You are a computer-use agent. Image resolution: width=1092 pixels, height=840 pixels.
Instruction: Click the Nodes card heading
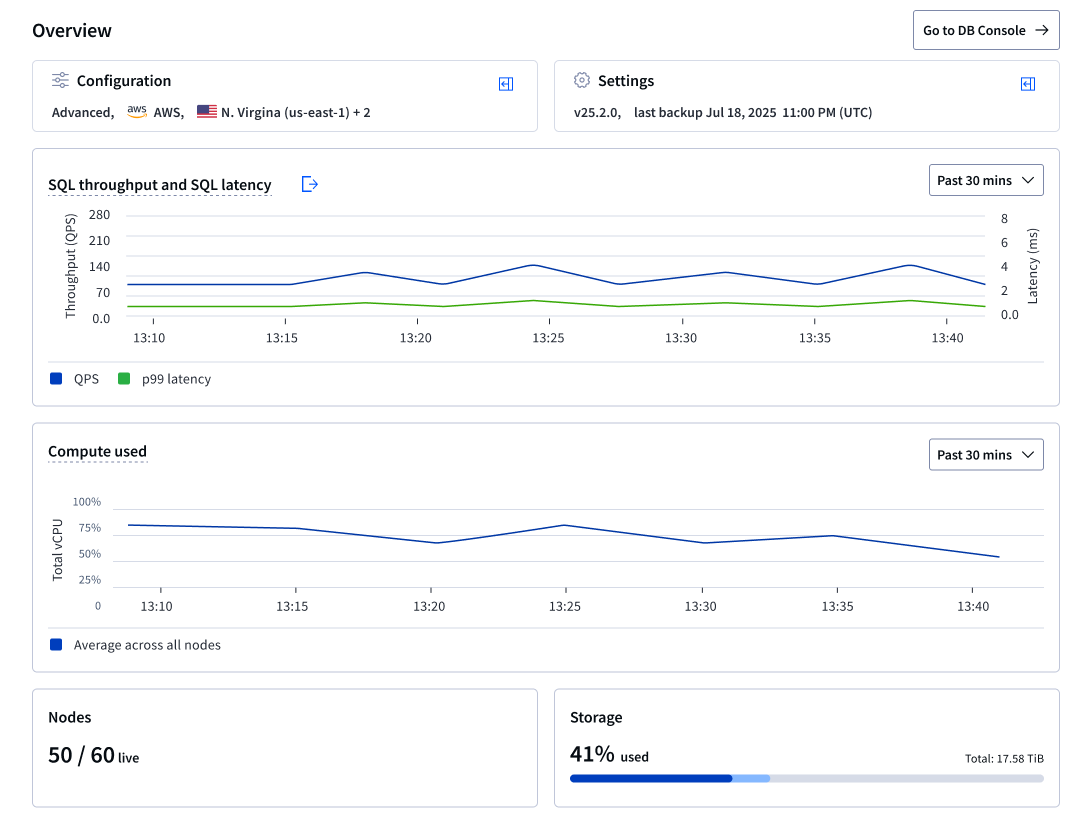pyautogui.click(x=70, y=717)
